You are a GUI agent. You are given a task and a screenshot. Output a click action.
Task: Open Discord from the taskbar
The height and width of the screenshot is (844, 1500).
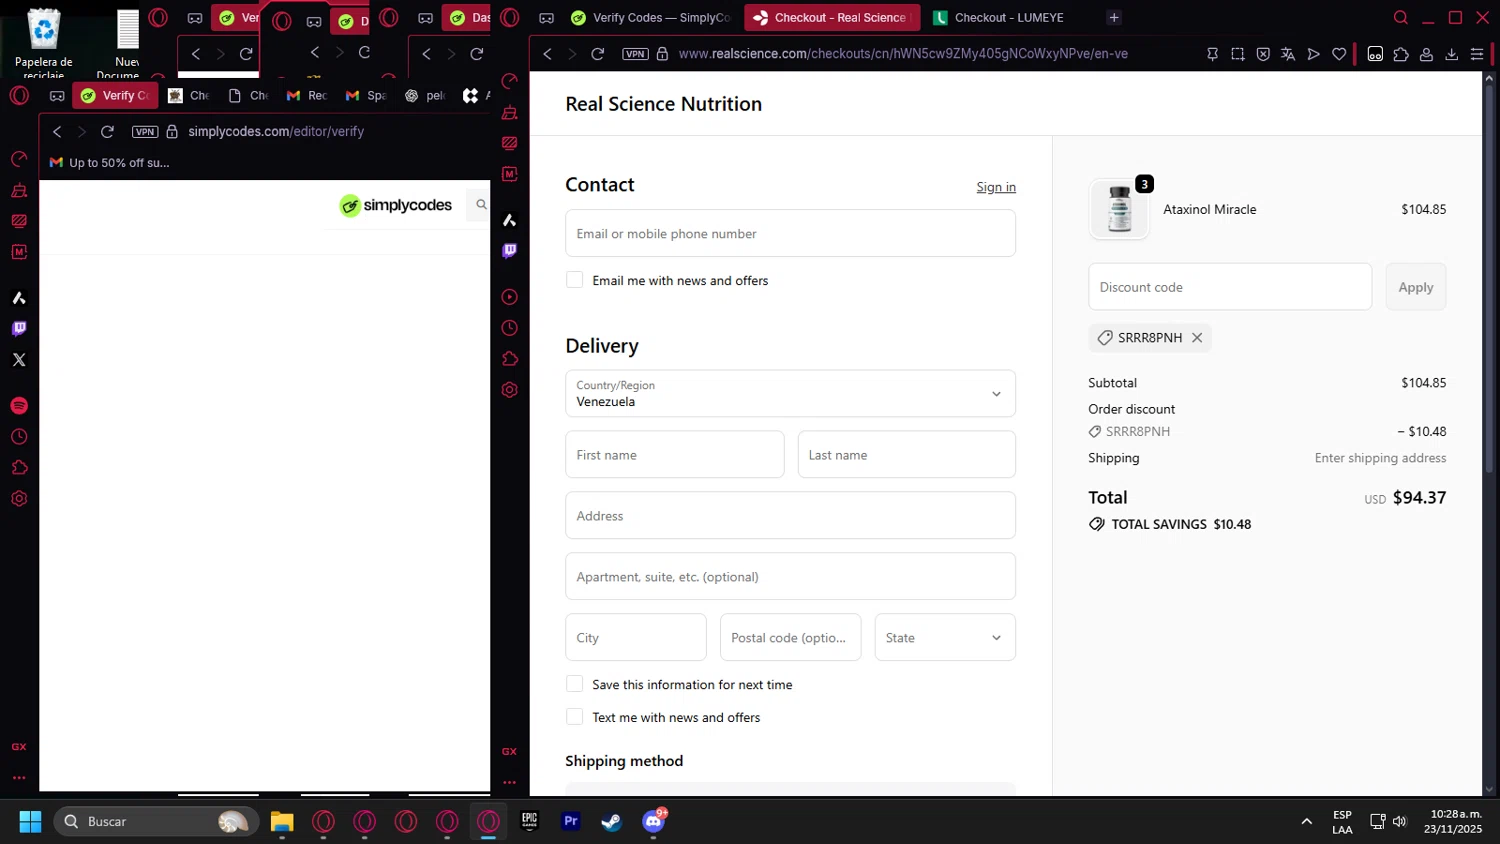(x=653, y=822)
